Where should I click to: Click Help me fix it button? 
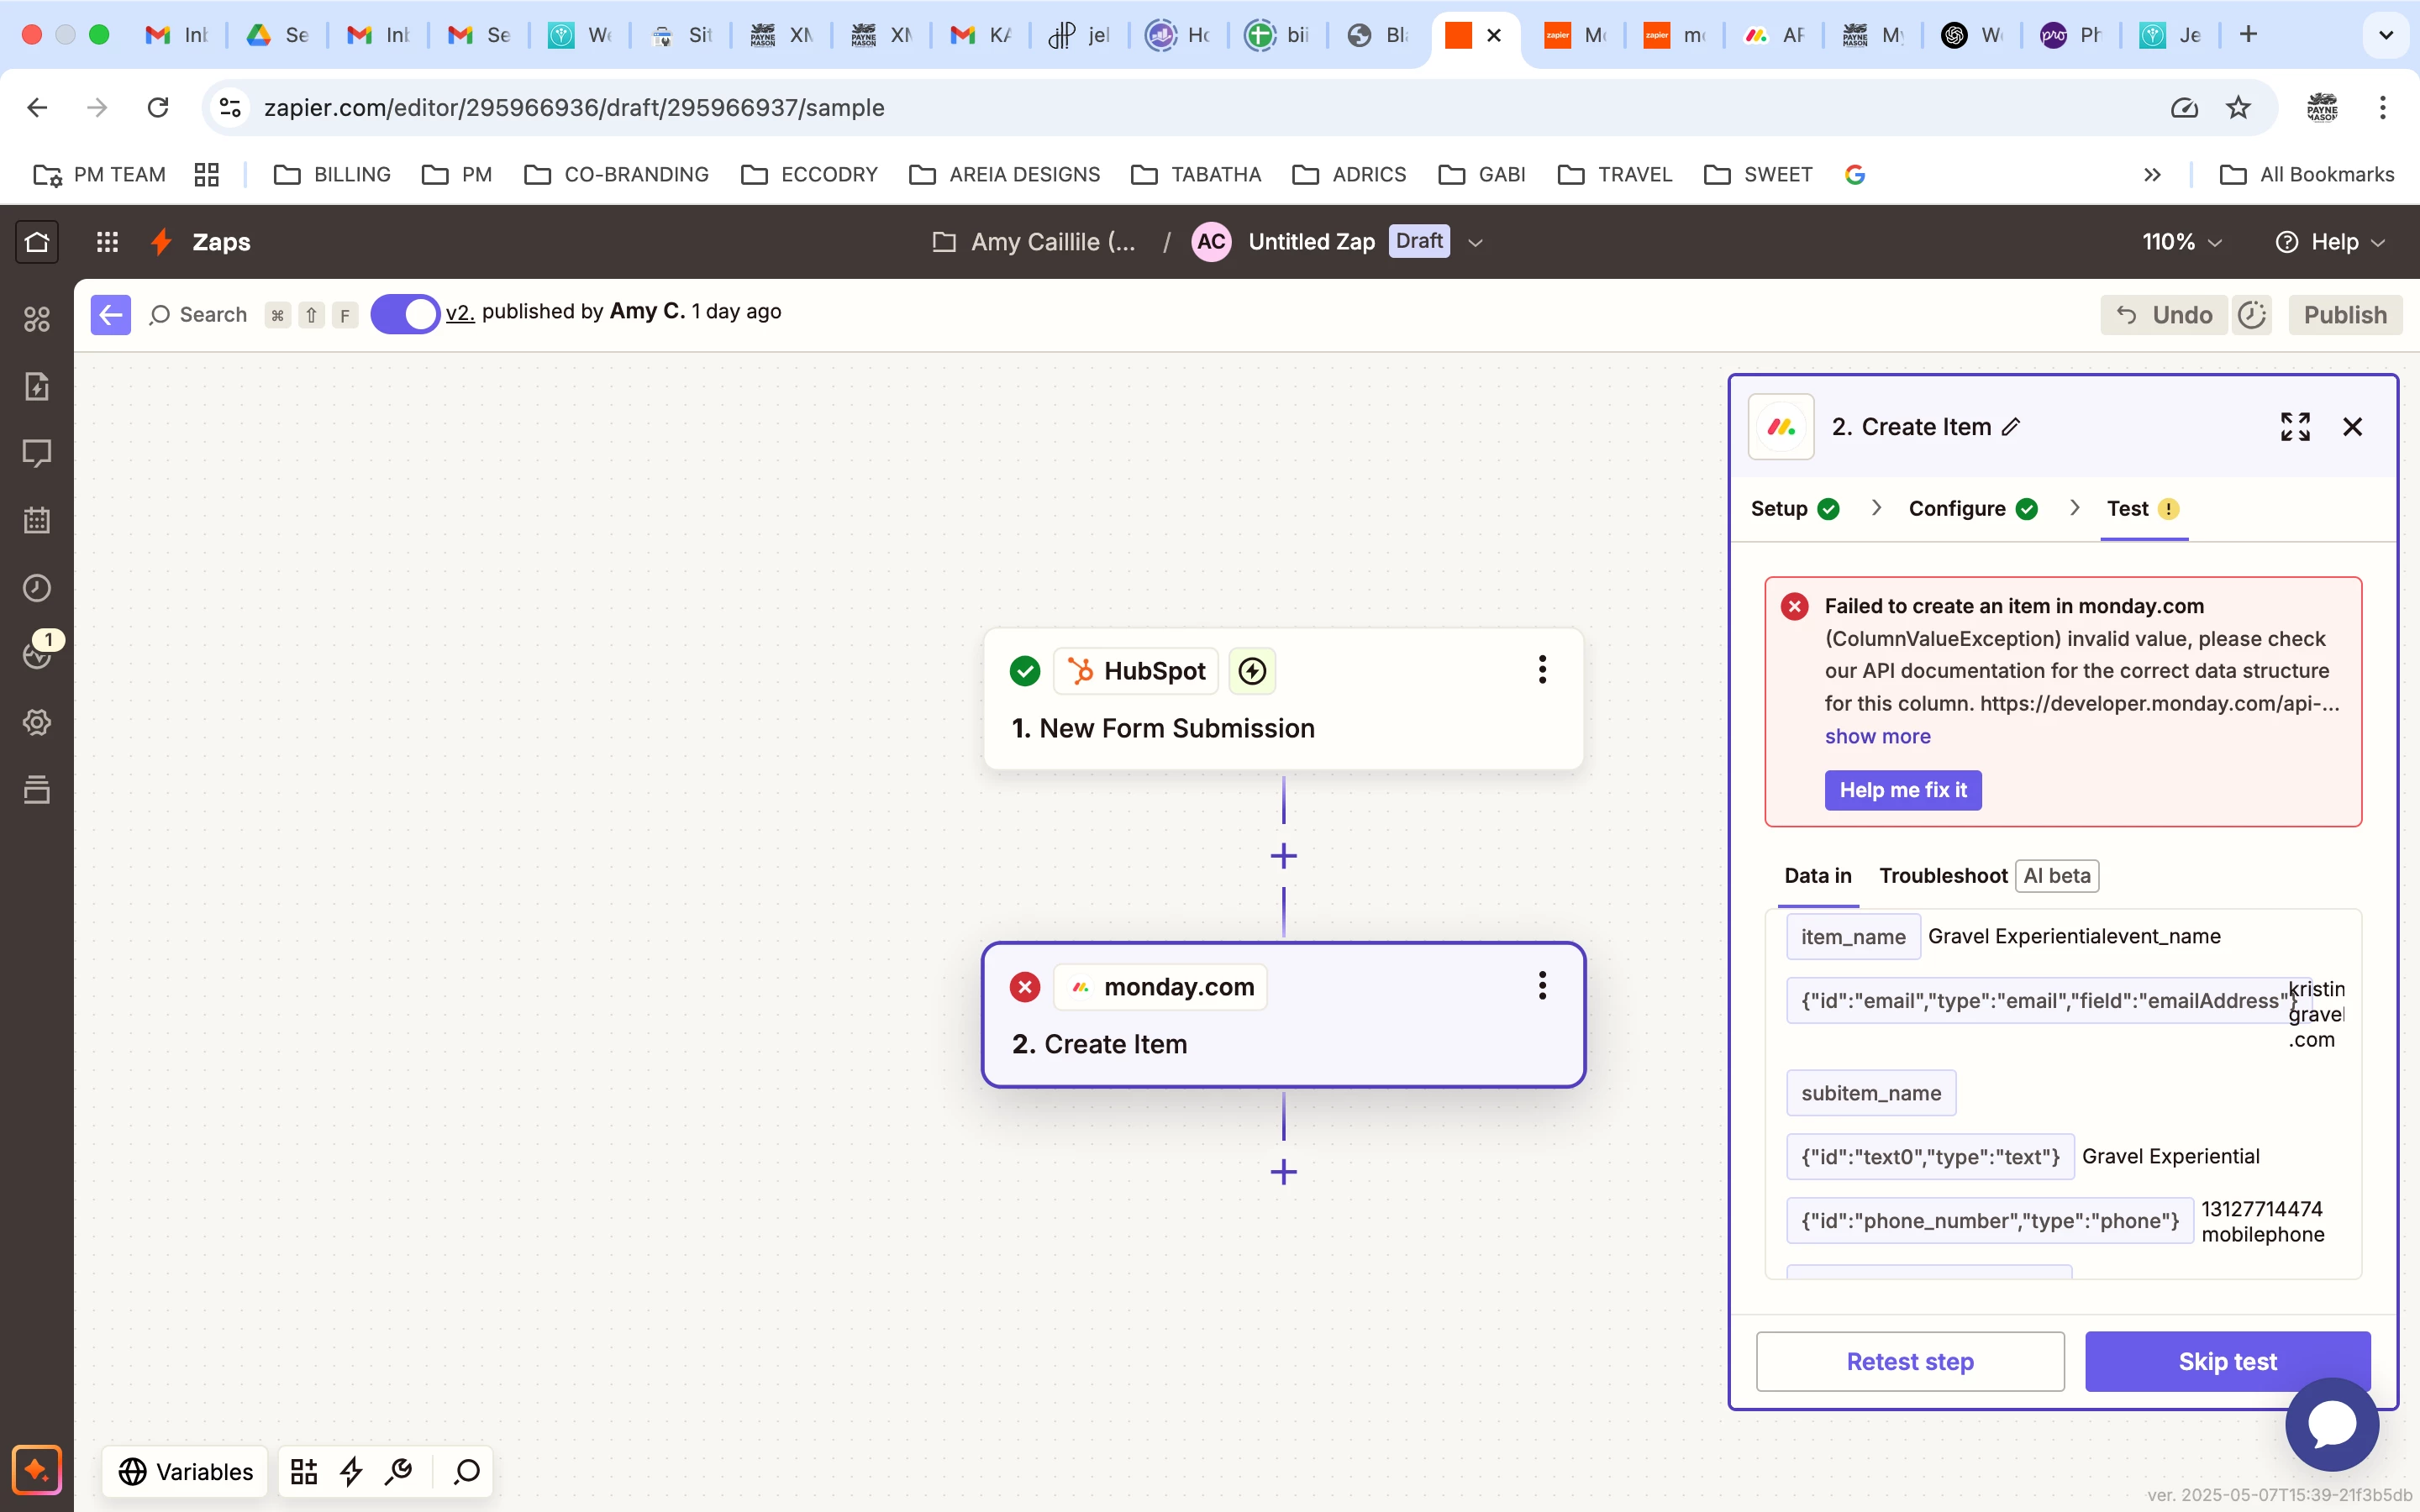pyautogui.click(x=1902, y=790)
